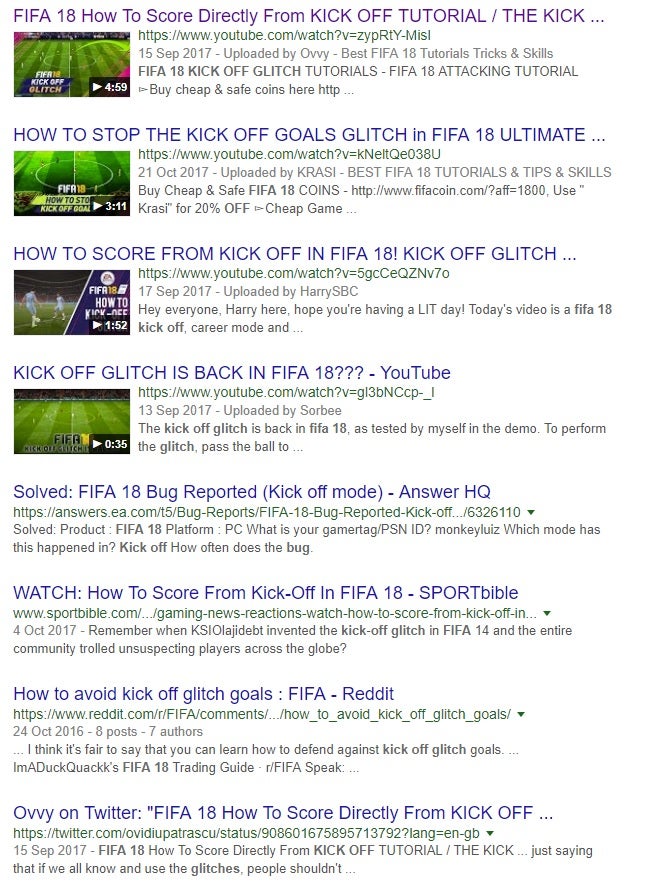Play the 4:59 kick off glitch video thumbnail
This screenshot has width=651, height=888.
[x=72, y=65]
